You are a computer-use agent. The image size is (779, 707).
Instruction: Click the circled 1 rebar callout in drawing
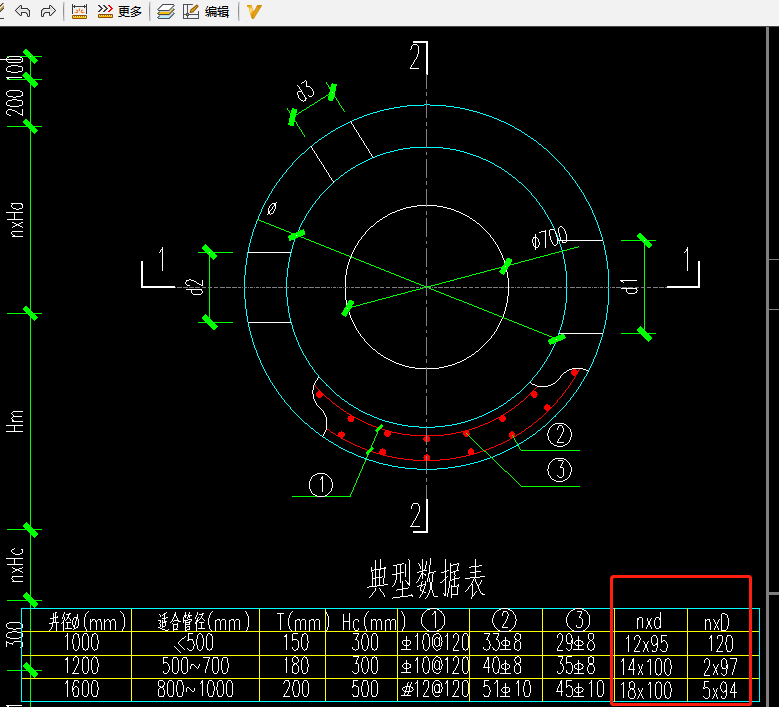320,485
